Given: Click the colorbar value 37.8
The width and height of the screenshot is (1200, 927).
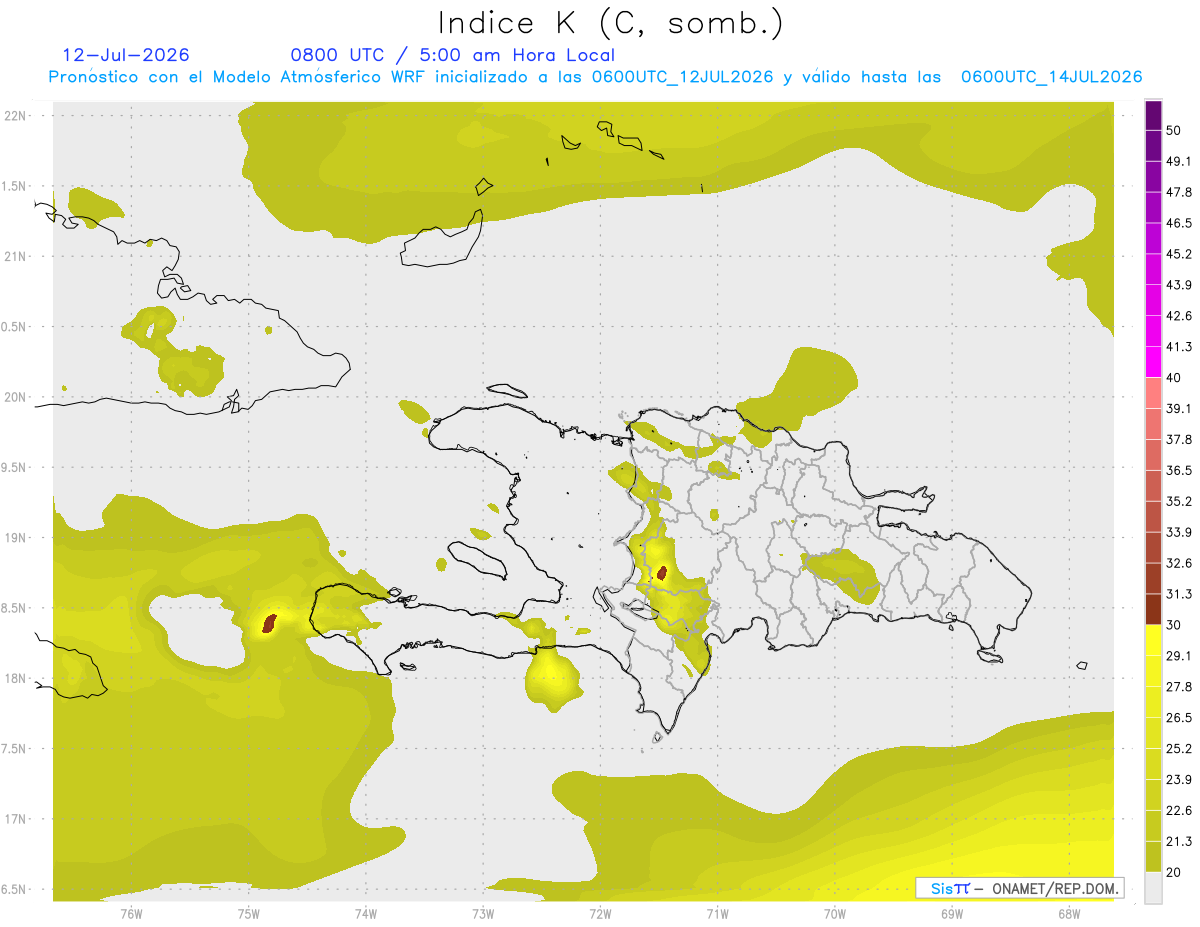Looking at the screenshot, I should [1179, 440].
